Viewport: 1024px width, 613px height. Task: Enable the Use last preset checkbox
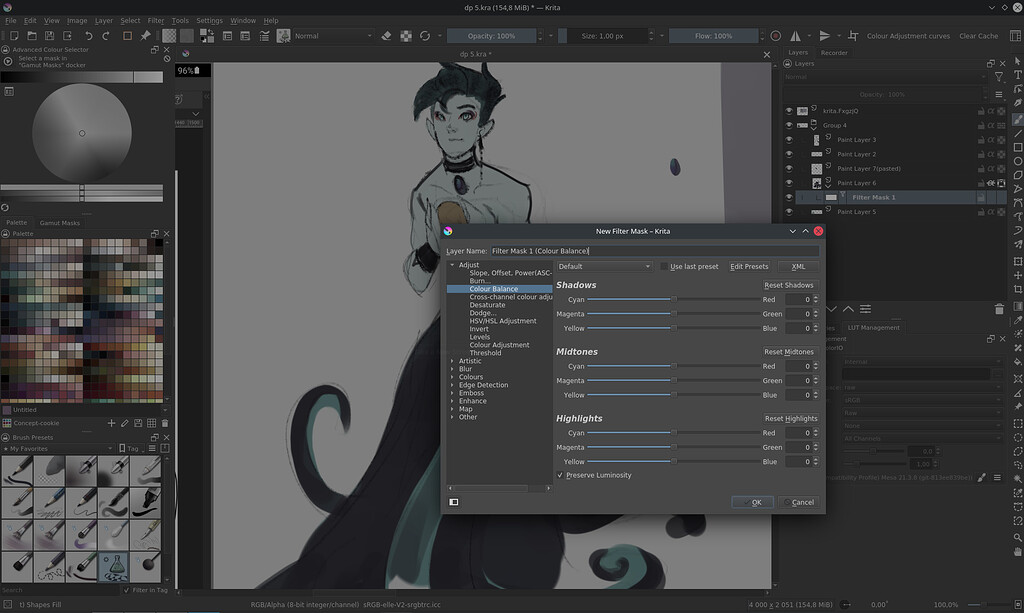point(662,266)
